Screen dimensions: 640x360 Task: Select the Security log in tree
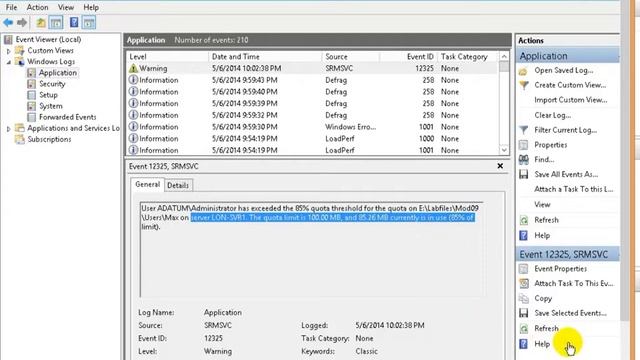(x=52, y=84)
